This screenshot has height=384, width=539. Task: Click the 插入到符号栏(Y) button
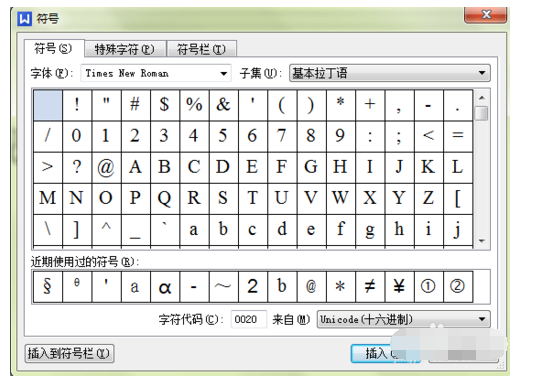(69, 353)
